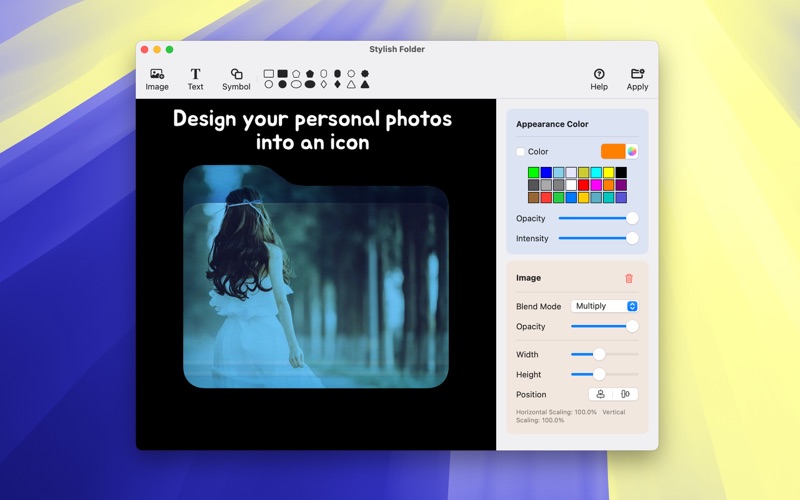Select the filled rectangle shape
The height and width of the screenshot is (500, 800).
283,74
